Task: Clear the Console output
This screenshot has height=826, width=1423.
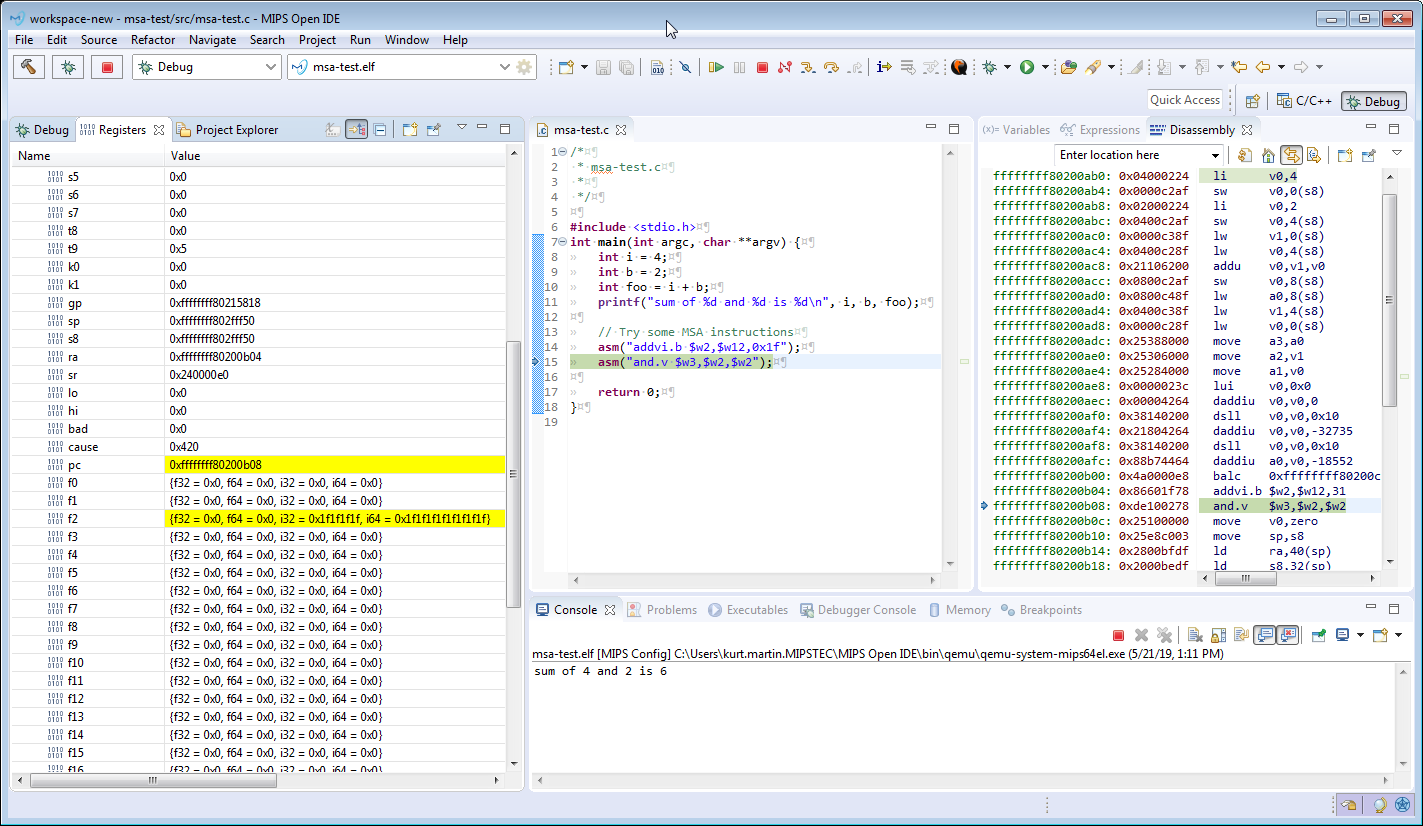Action: coord(1193,634)
